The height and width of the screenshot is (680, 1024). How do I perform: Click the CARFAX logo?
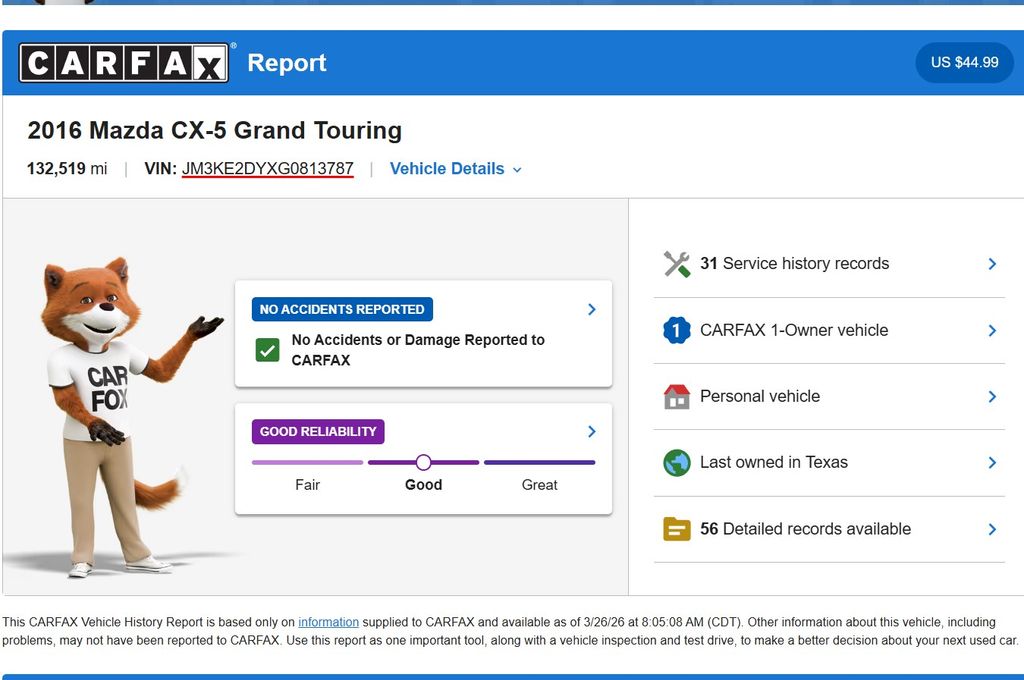click(124, 63)
